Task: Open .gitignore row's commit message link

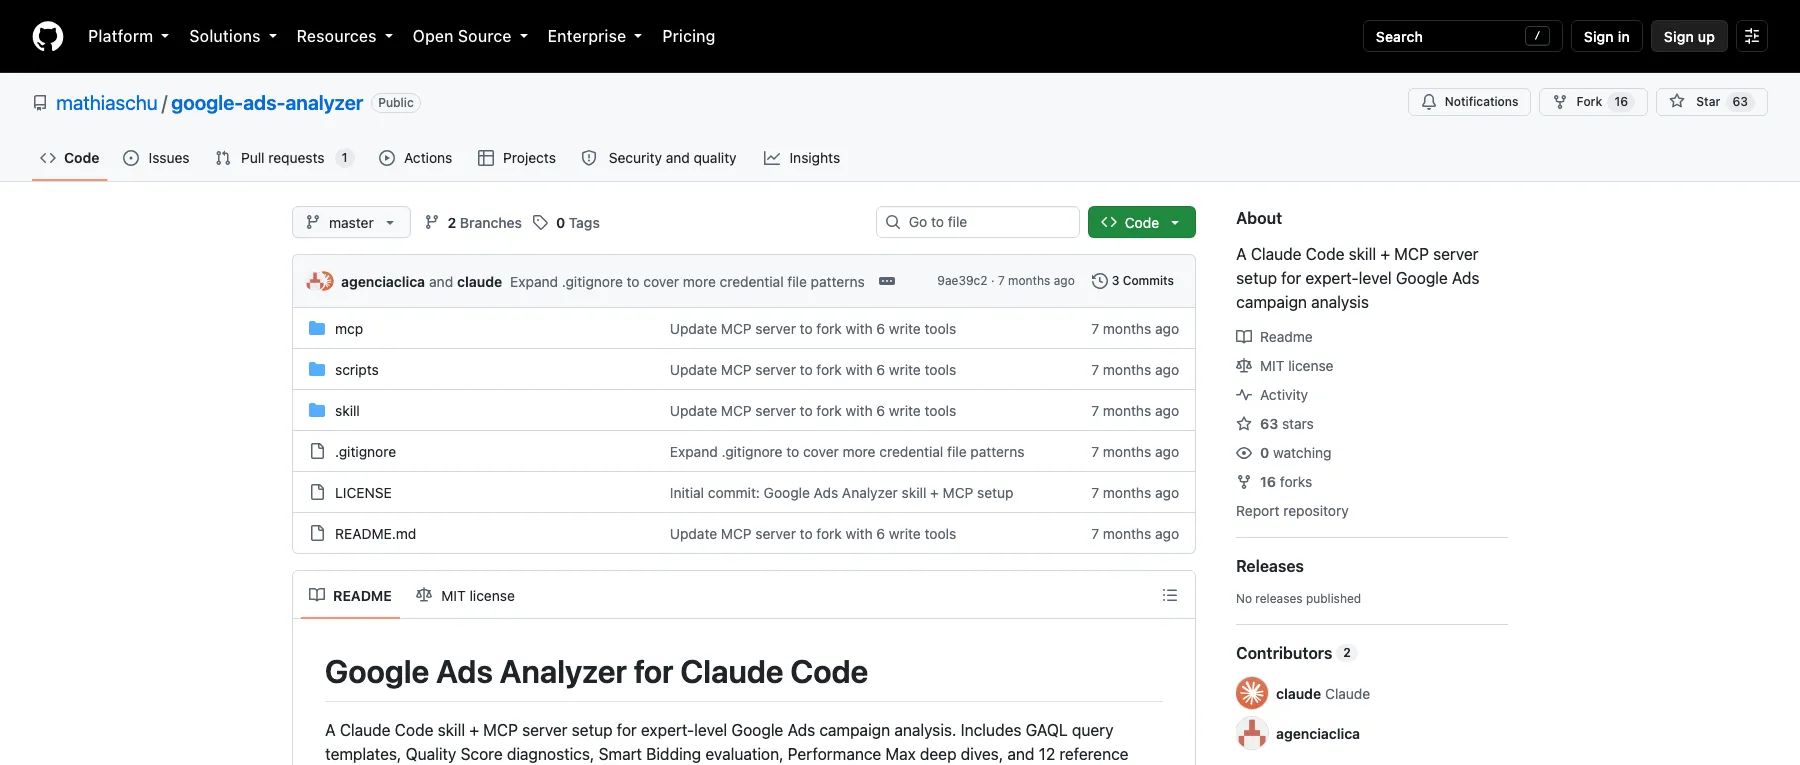Action: click(x=847, y=452)
